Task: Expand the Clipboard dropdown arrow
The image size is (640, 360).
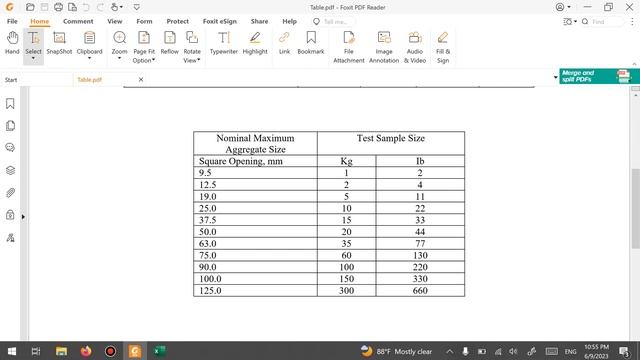Action: pyautogui.click(x=89, y=59)
